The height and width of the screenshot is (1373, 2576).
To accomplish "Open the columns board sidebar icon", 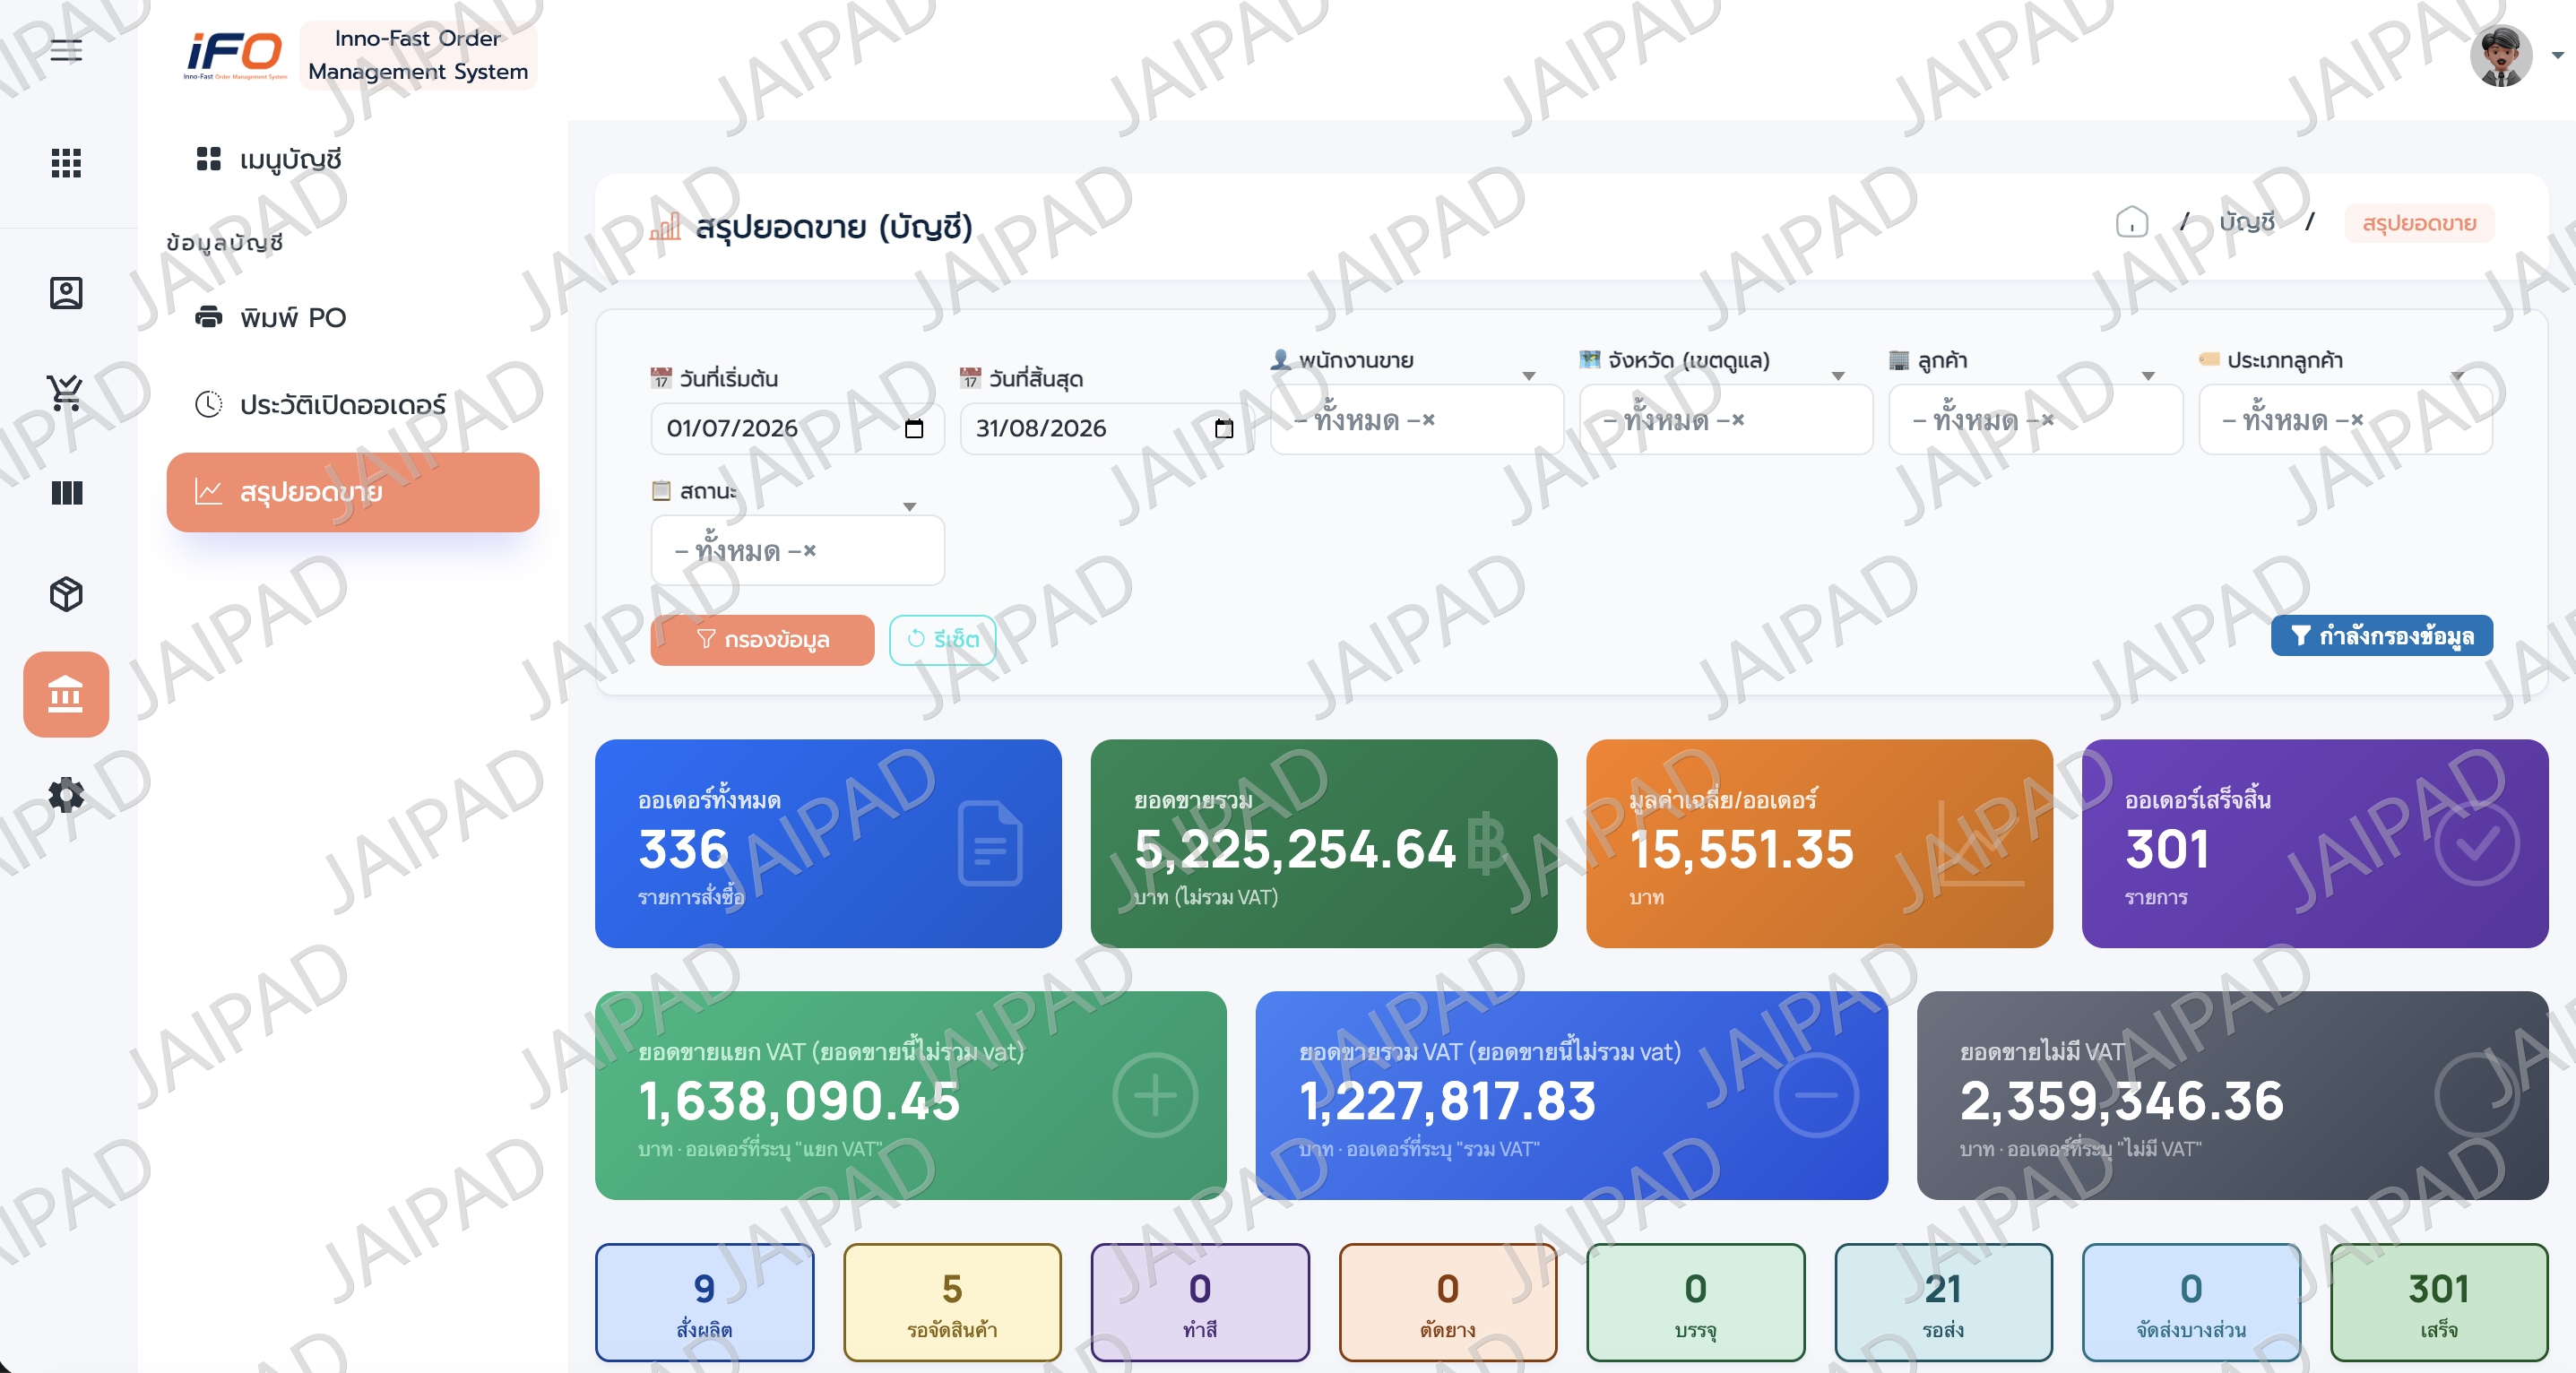I will point(66,493).
